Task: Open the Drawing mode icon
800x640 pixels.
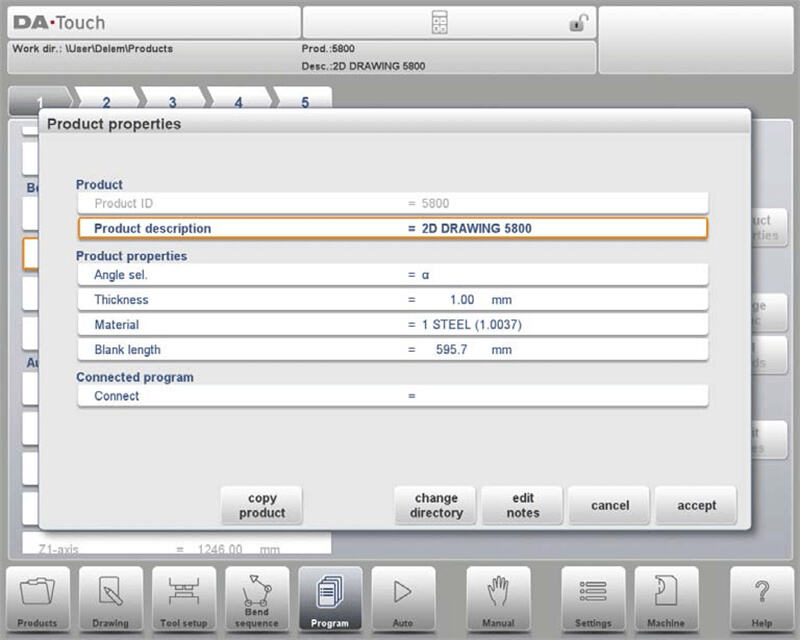Action: point(111,598)
